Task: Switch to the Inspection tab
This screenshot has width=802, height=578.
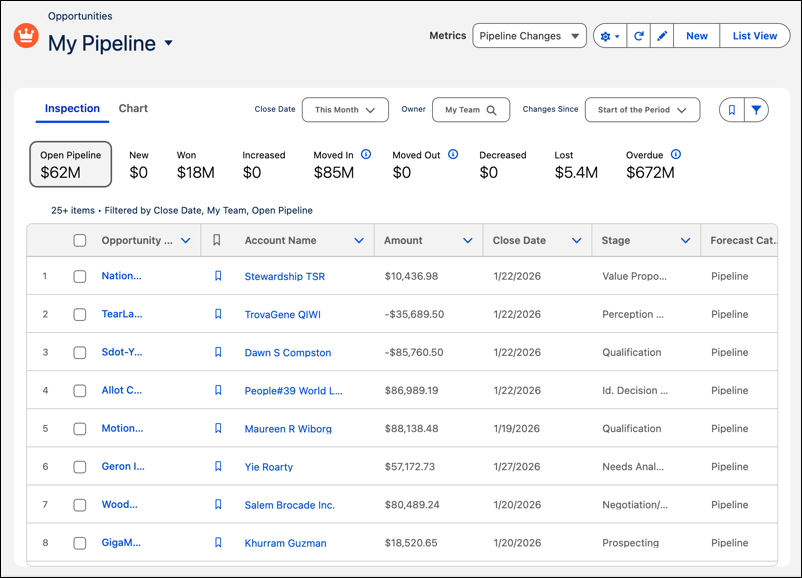Action: [72, 108]
